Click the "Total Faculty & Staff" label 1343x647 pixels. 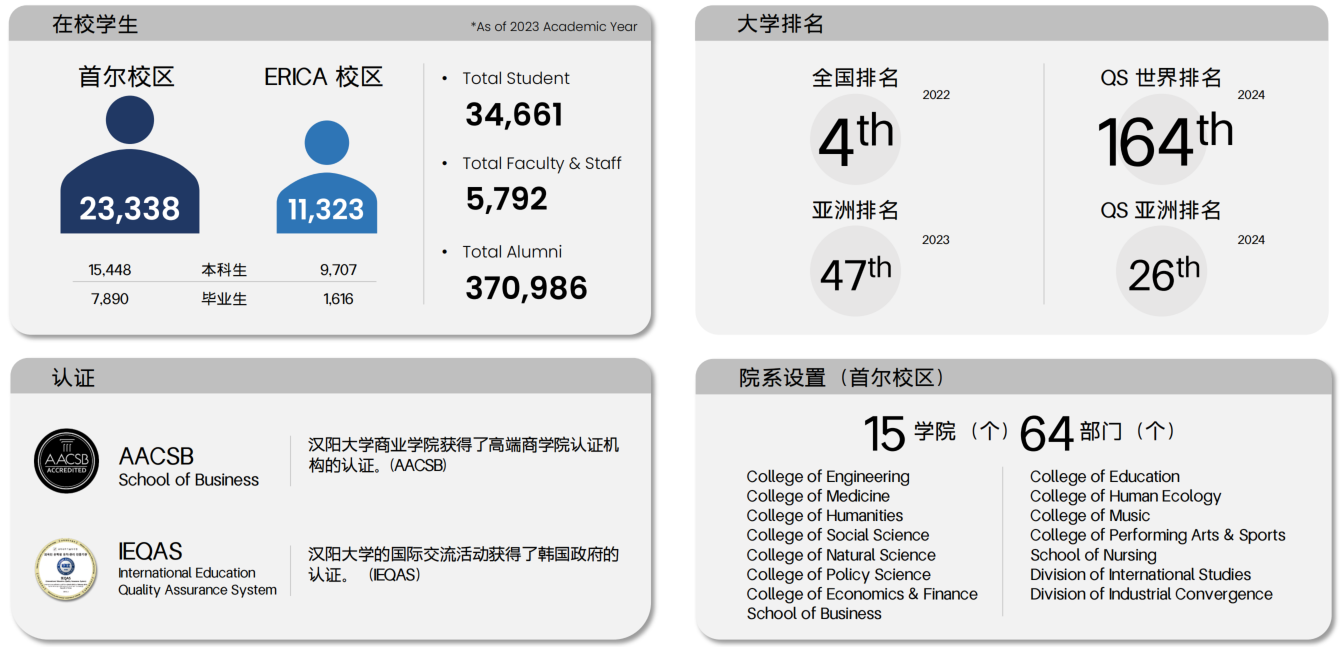click(x=542, y=163)
